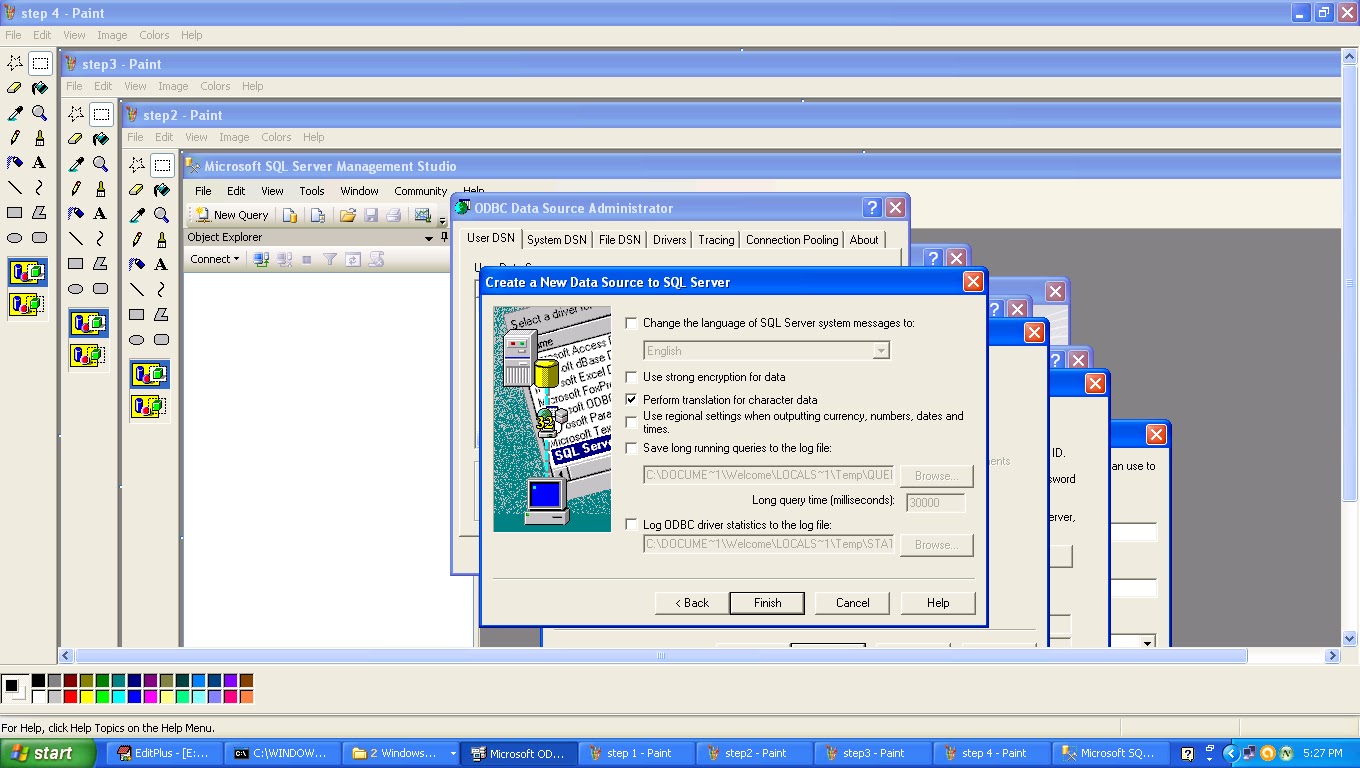Screen dimensions: 1360x768
Task: Choose the Eraser tool in step 4 Paint
Action: (15, 88)
